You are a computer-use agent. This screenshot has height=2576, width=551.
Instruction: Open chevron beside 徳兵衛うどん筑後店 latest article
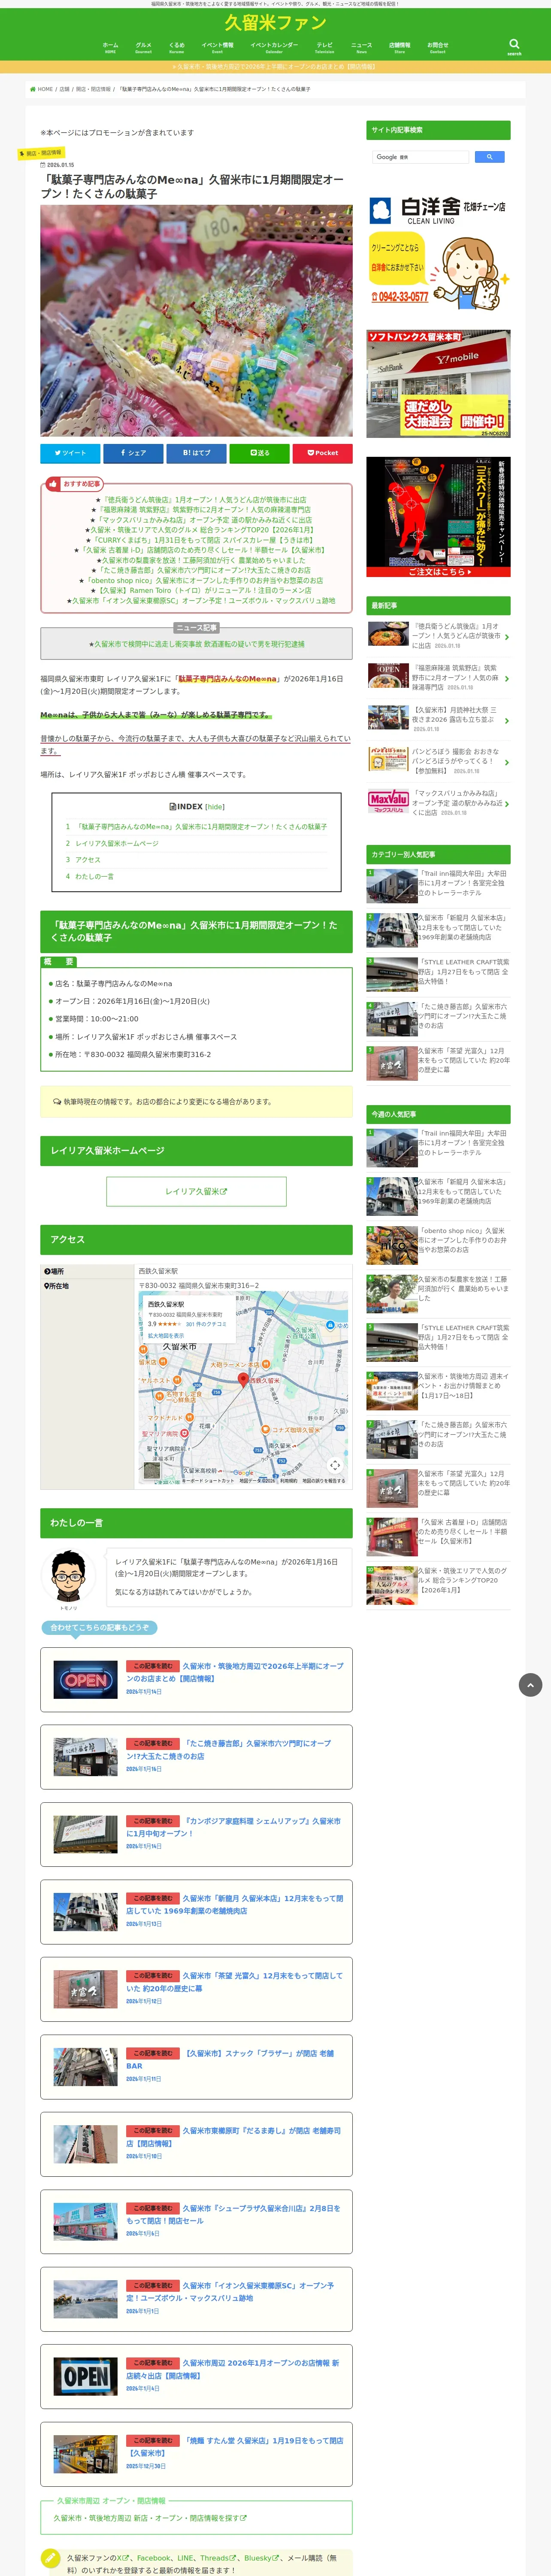coord(506,637)
